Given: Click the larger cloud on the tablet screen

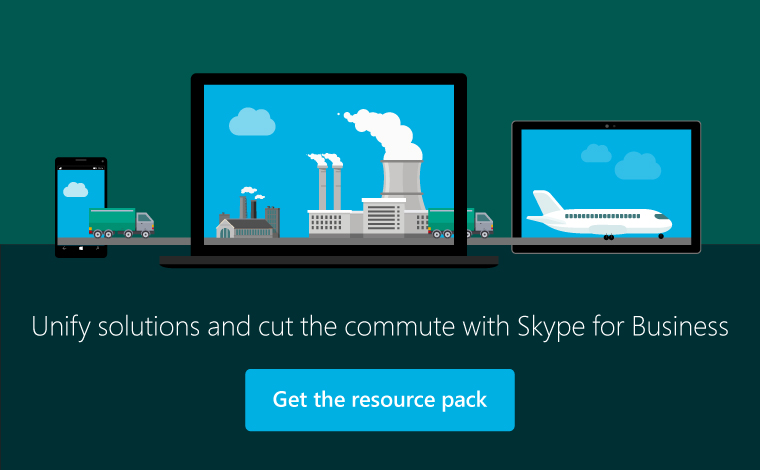Looking at the screenshot, I should (x=637, y=165).
